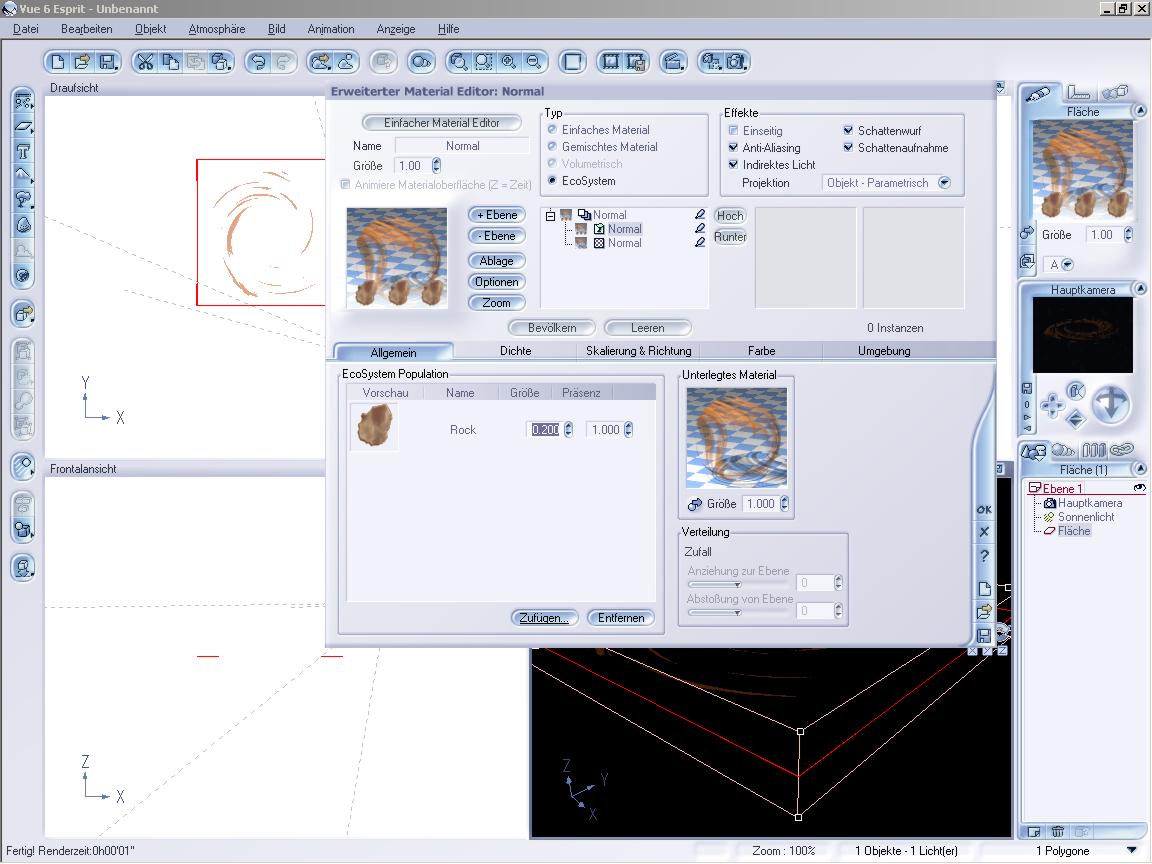Toggle the Anti-Aliasing checkbox
Screen dimensions: 1152x864
point(732,147)
